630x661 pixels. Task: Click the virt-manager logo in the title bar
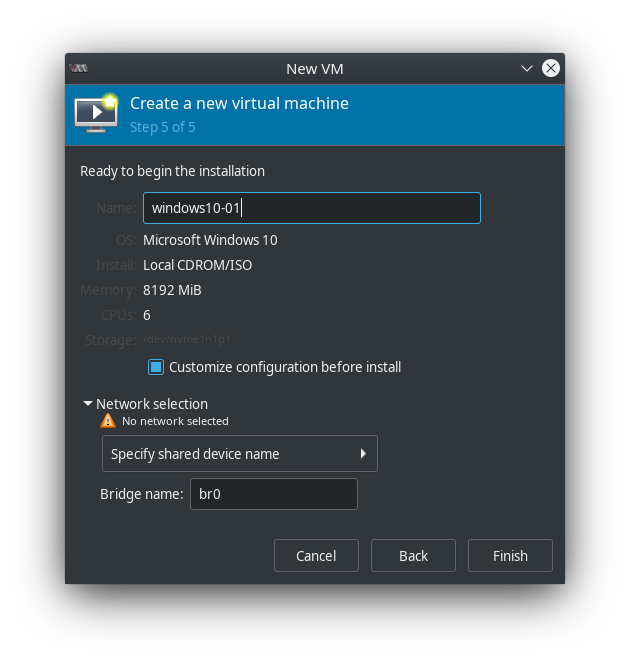tap(78, 68)
